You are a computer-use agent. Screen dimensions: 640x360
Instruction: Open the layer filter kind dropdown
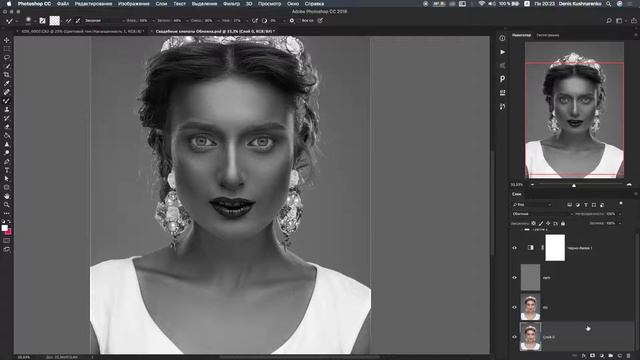pos(532,205)
